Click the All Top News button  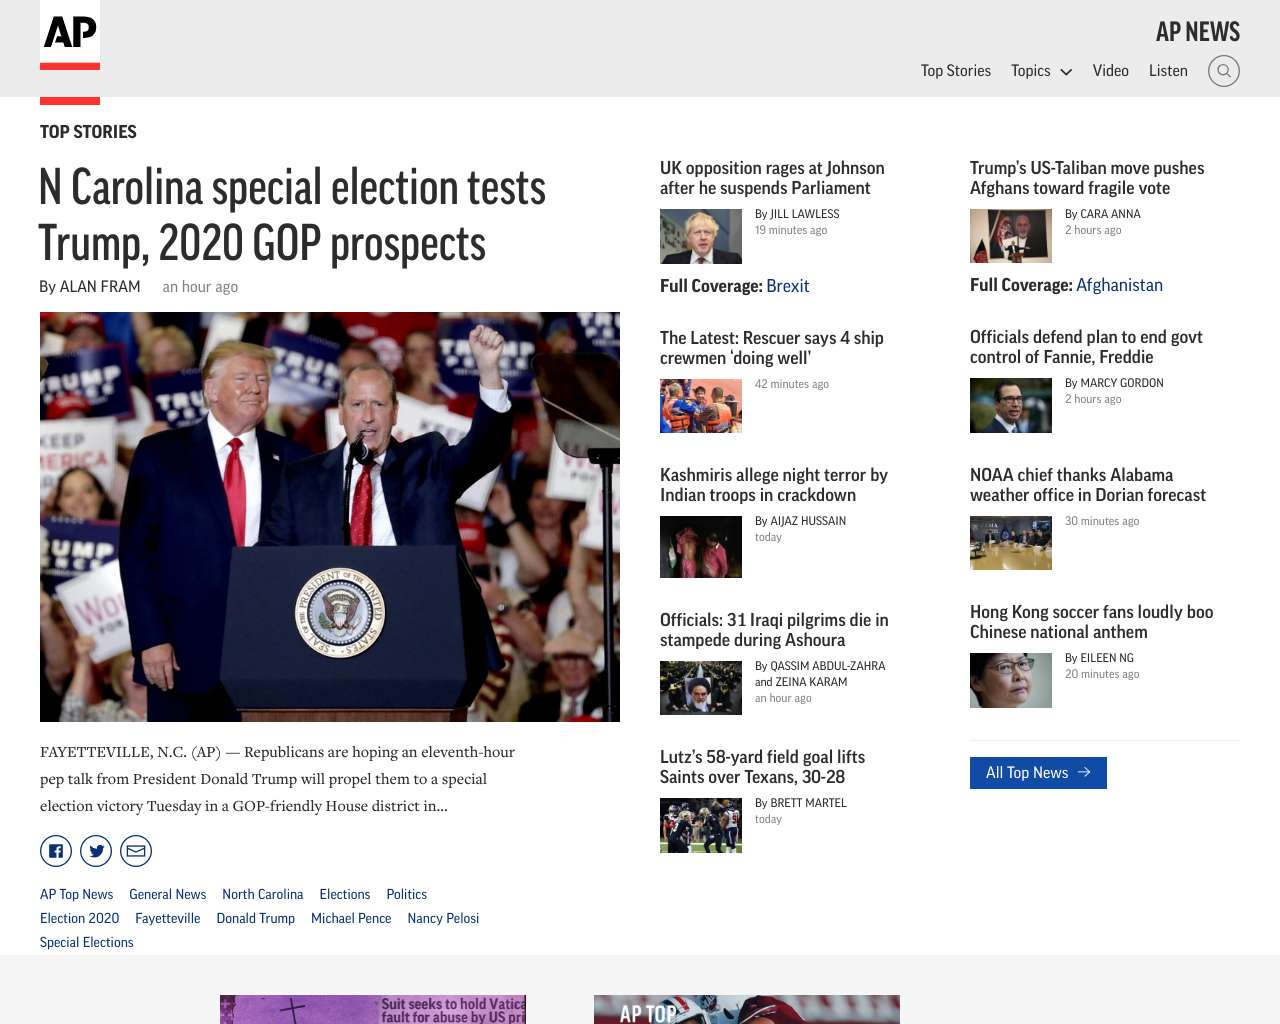(x=1038, y=773)
